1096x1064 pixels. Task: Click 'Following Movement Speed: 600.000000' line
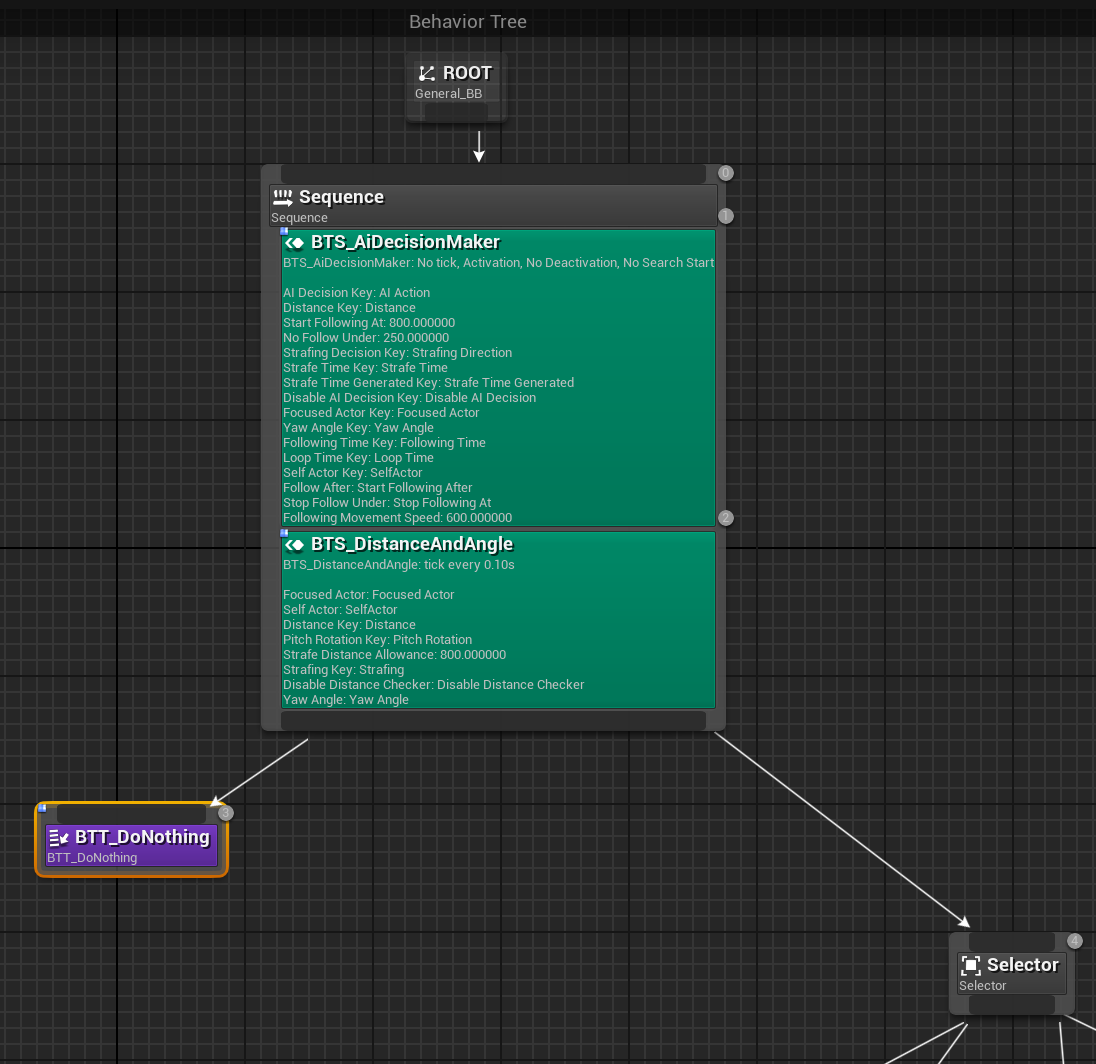(398, 518)
